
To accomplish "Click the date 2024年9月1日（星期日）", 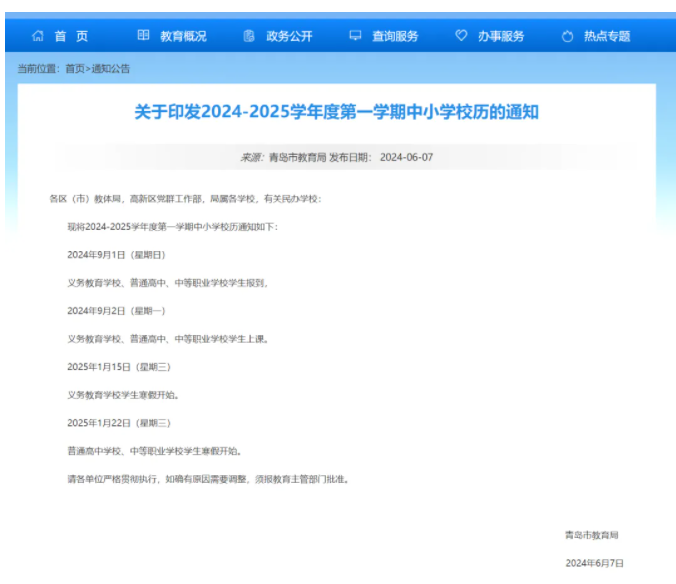I will pos(116,255).
